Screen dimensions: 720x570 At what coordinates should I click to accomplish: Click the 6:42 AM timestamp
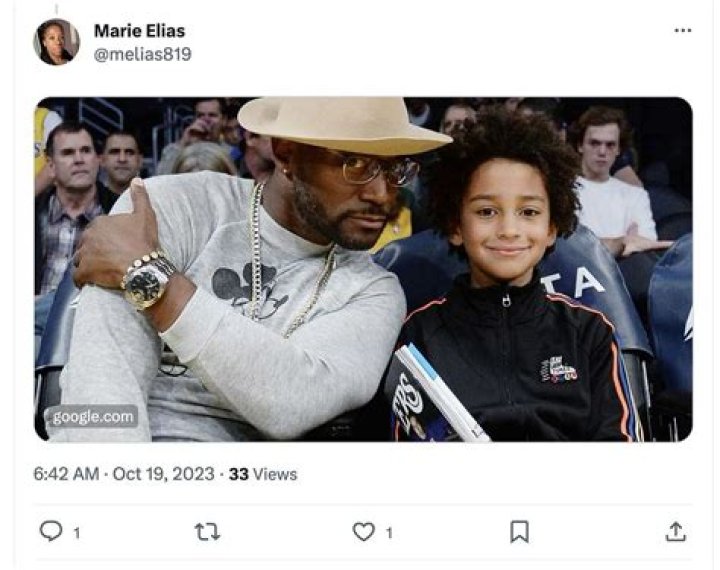coord(67,473)
